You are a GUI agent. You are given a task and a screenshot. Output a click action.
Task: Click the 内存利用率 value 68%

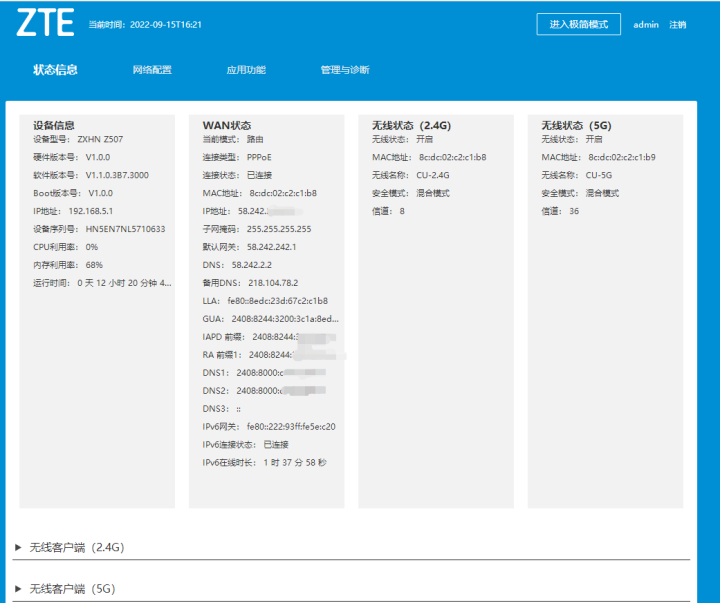pyautogui.click(x=94, y=265)
